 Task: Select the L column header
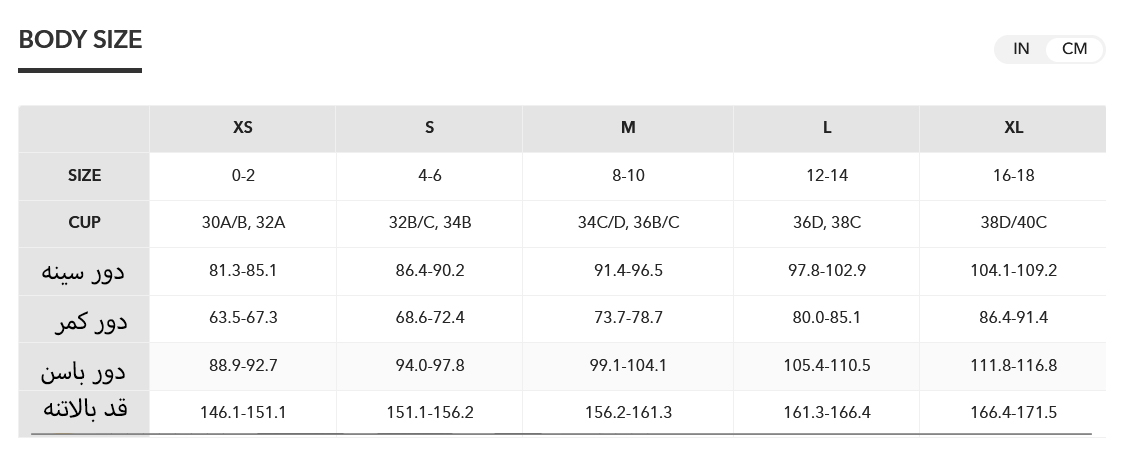point(827,128)
